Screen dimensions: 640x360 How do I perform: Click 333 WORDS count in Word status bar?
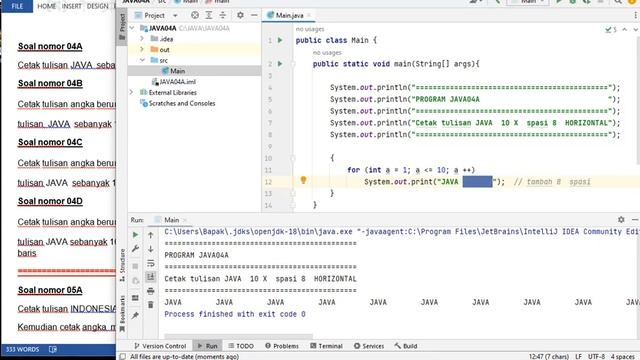click(x=22, y=349)
